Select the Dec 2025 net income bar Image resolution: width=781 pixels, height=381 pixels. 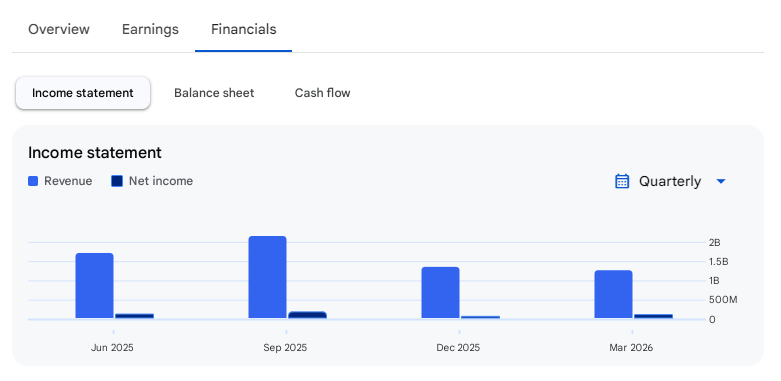(480, 317)
